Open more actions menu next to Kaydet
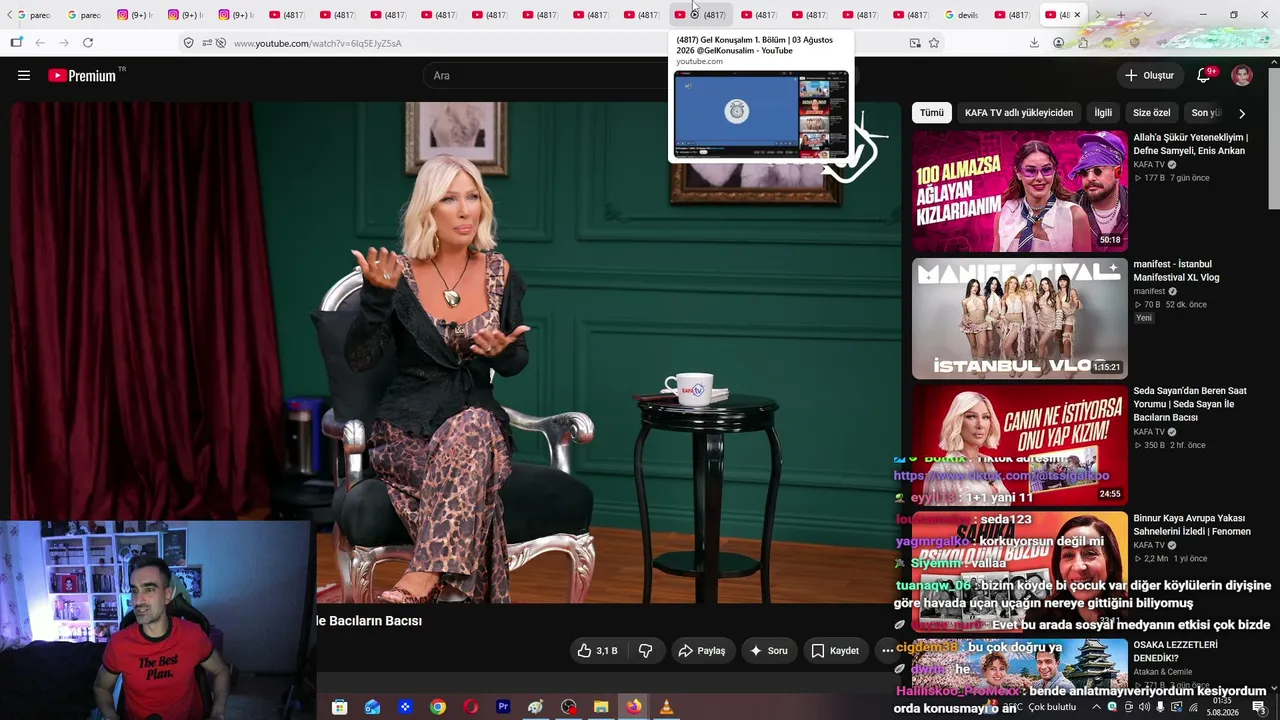The width and height of the screenshot is (1280, 720). pos(887,650)
